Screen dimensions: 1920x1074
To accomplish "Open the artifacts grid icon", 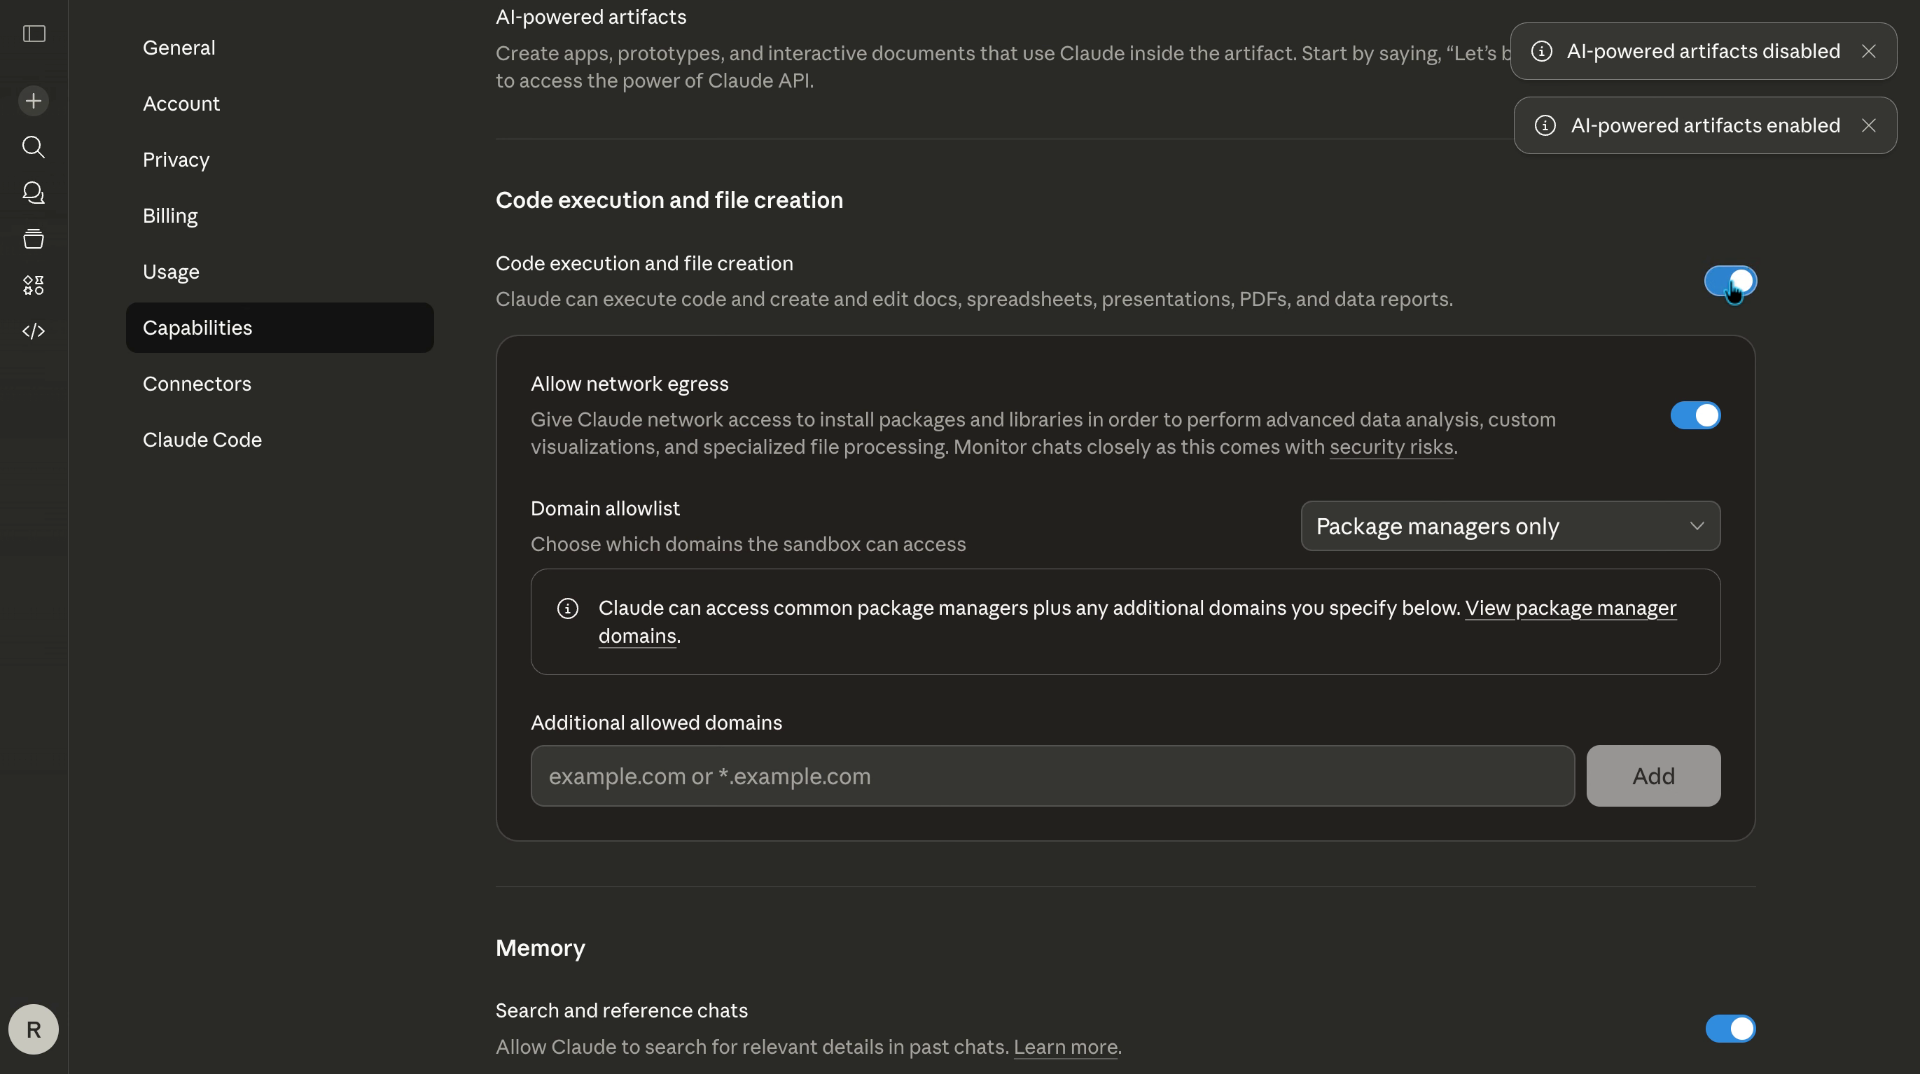I will click(34, 285).
